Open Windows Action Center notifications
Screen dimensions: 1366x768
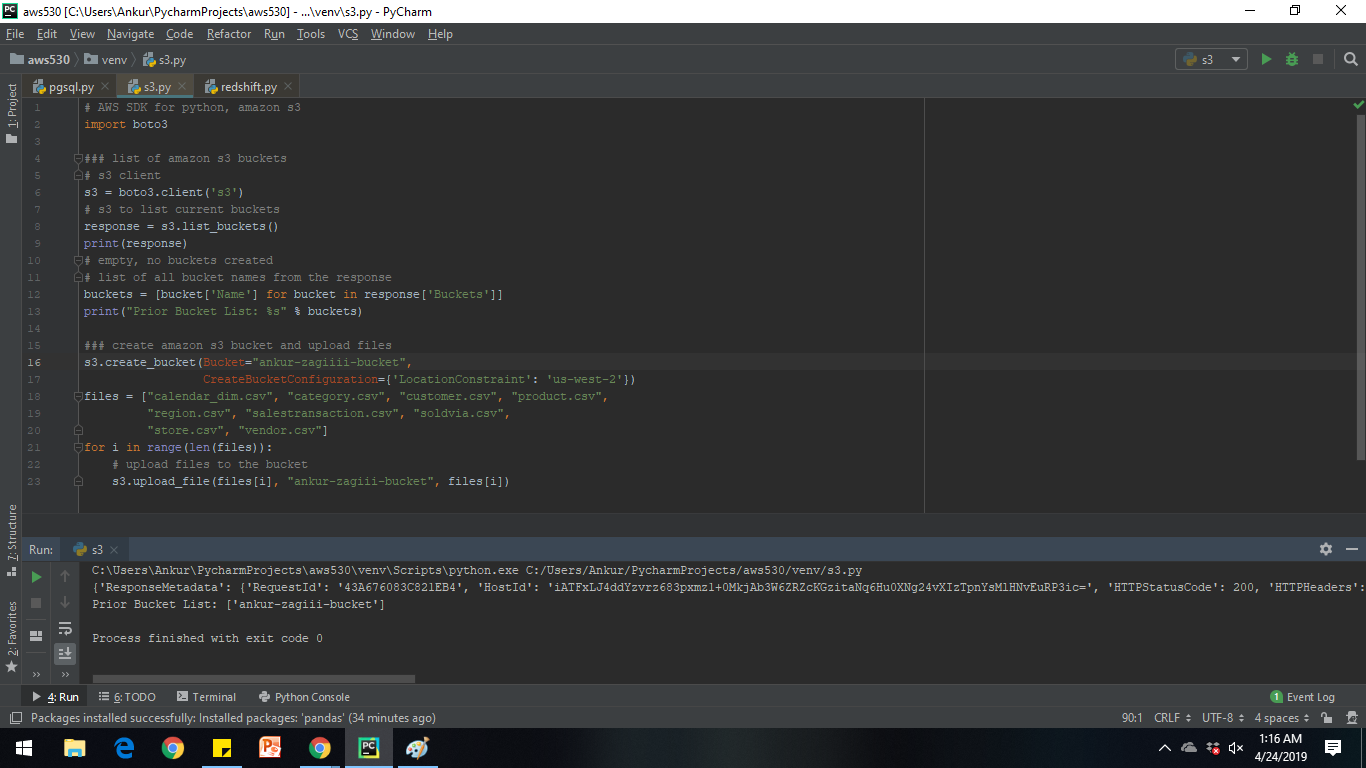[1333, 748]
